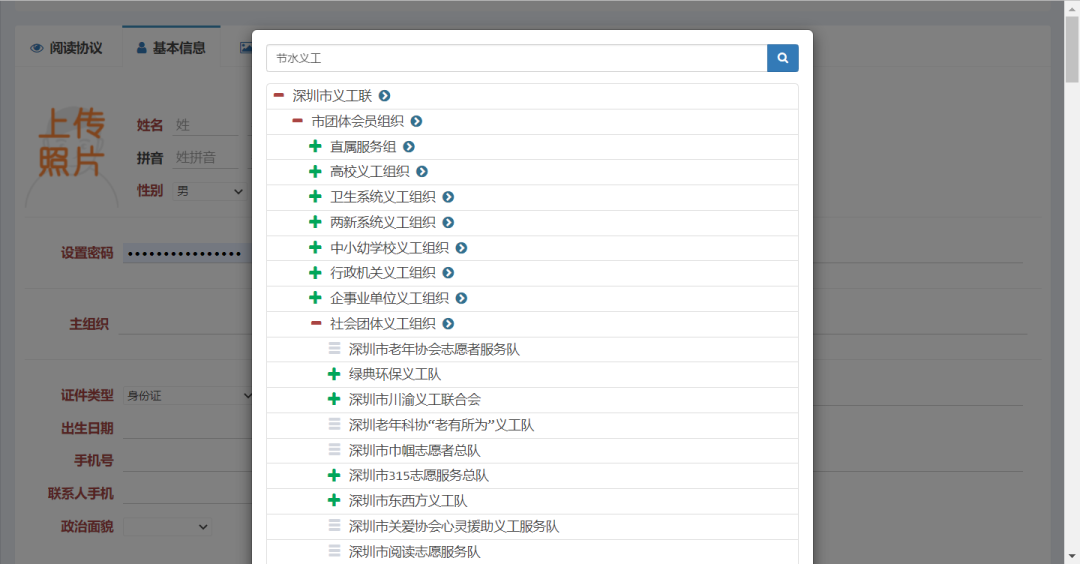Select 深圳市巾帼志愿者总队 in the tree
Image resolution: width=1080 pixels, height=564 pixels.
(415, 450)
